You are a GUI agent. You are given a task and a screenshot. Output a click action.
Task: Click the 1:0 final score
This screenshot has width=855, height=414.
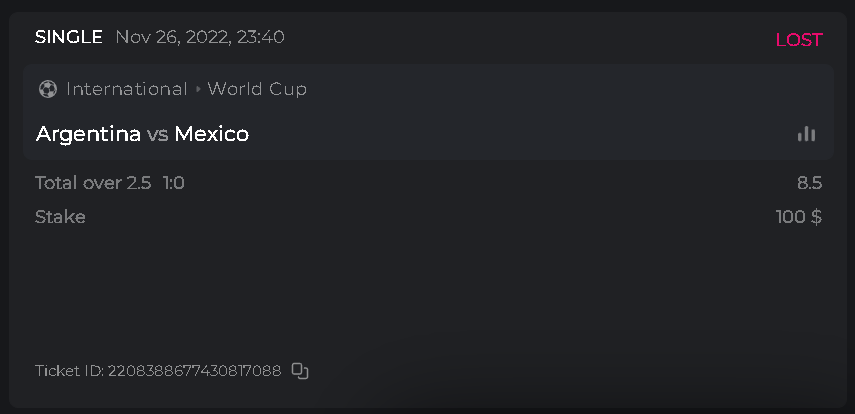[174, 183]
